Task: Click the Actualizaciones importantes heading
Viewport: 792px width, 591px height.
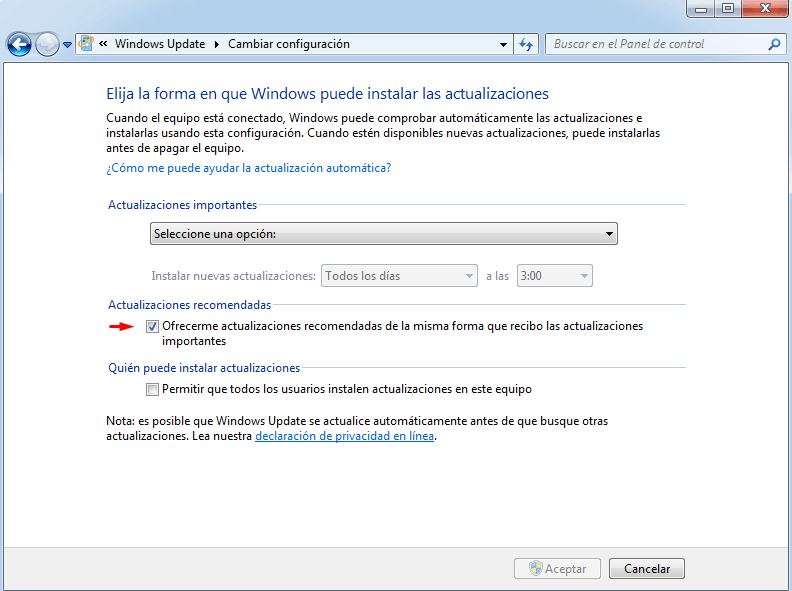Action: [182, 205]
